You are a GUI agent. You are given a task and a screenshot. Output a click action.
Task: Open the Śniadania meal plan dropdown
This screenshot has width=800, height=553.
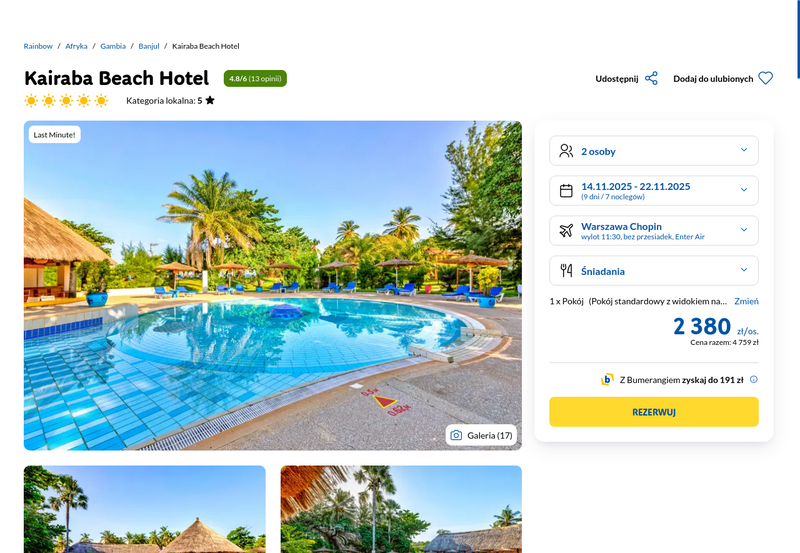(x=654, y=270)
